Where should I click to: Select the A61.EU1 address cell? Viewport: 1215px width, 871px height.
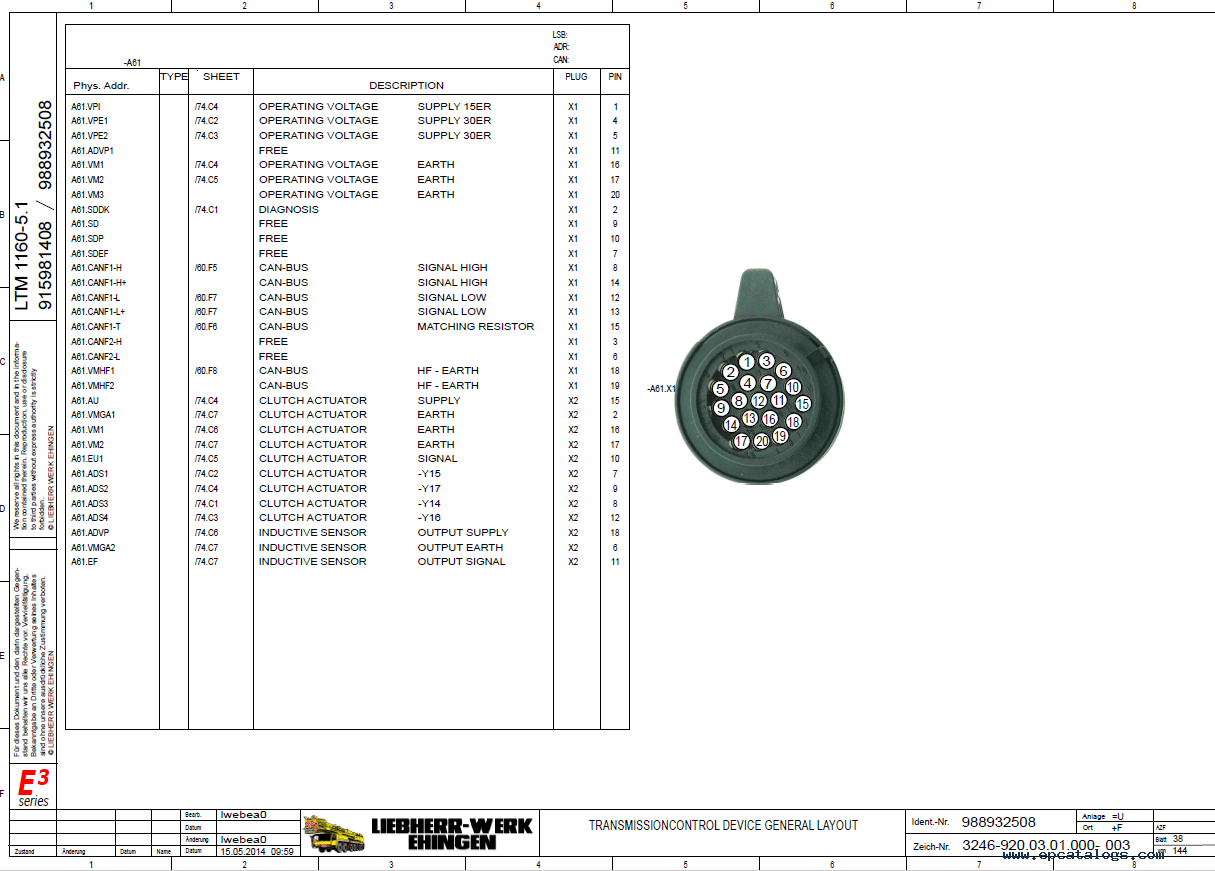click(x=87, y=459)
